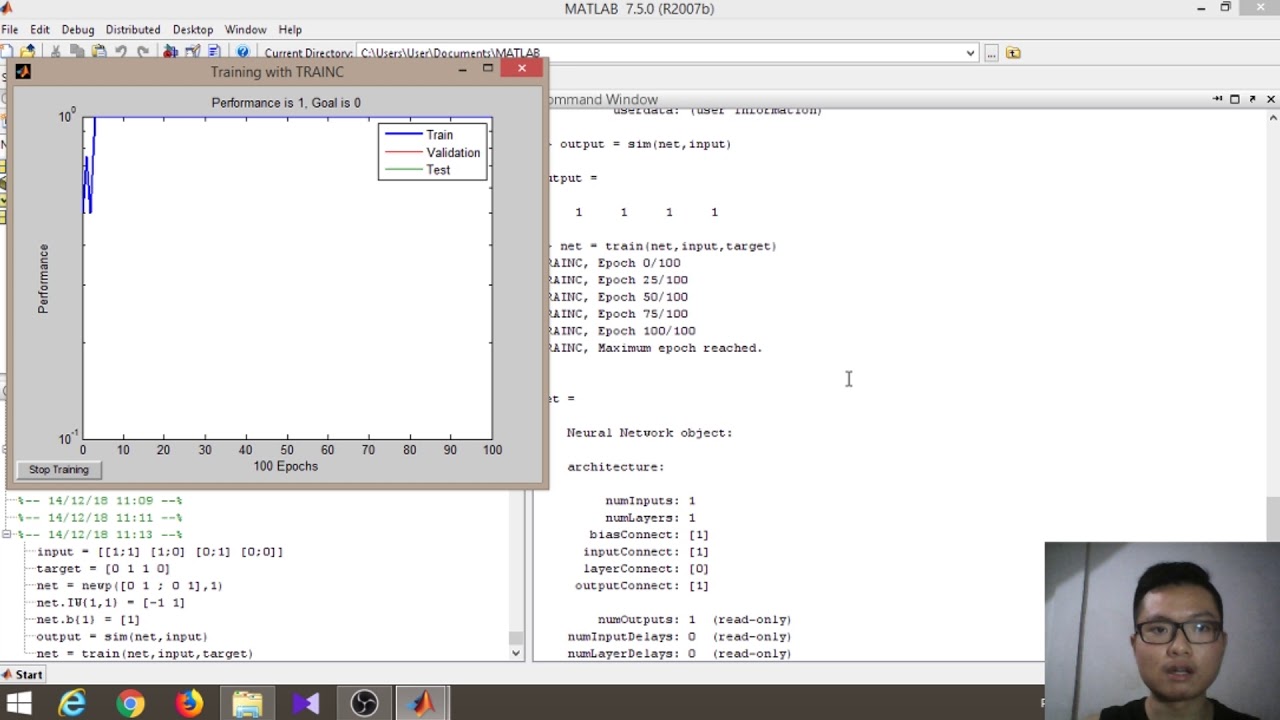Image resolution: width=1280 pixels, height=720 pixels.
Task: Click the Copy toolbar icon
Action: 77,52
